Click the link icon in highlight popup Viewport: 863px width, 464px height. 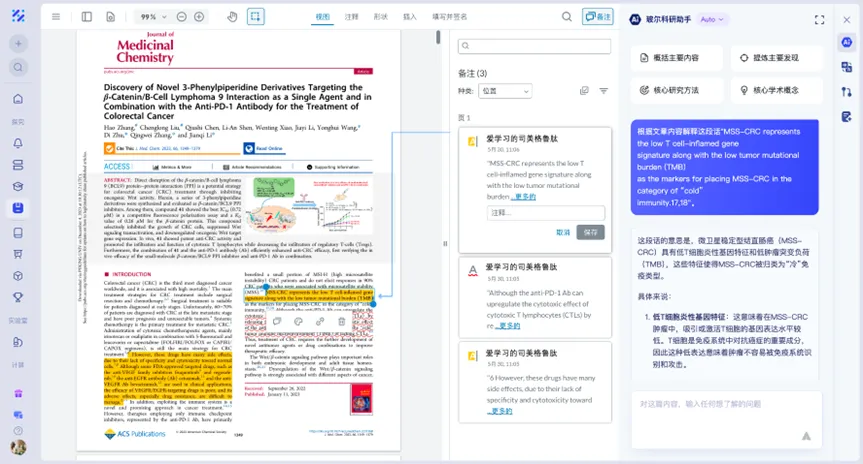coord(320,321)
